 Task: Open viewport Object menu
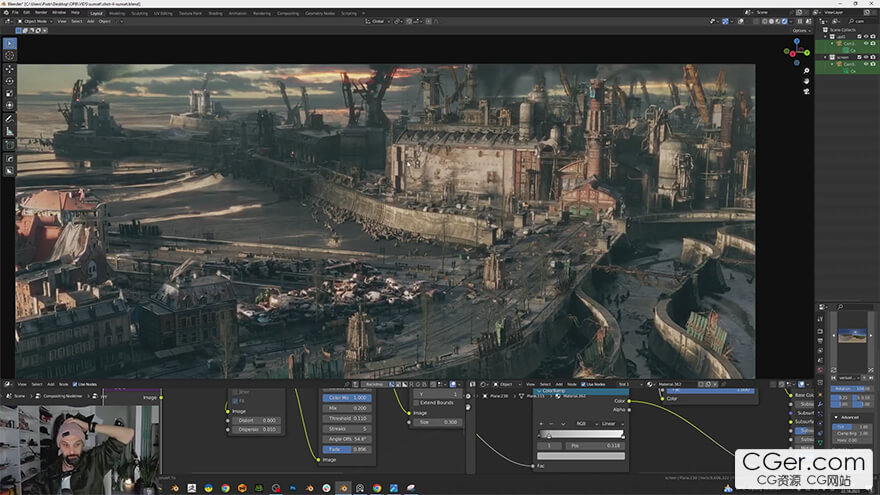(105, 21)
